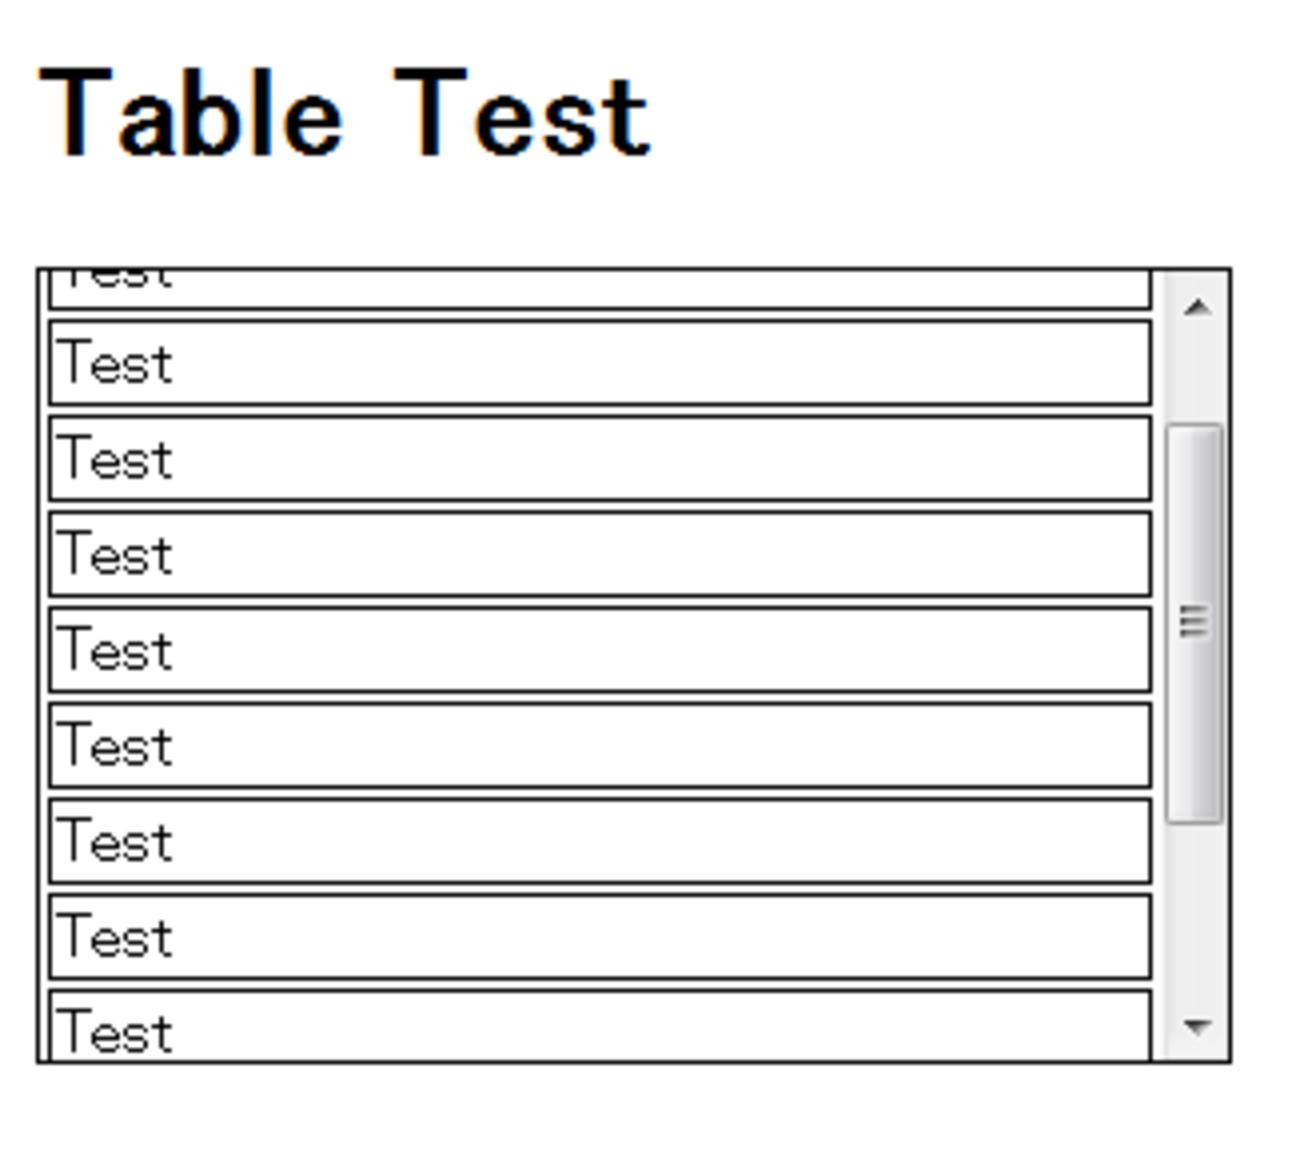Screen dimensions: 1300x1160
Task: Click the scrollbar down arrow
Action: pyautogui.click(x=1196, y=1025)
